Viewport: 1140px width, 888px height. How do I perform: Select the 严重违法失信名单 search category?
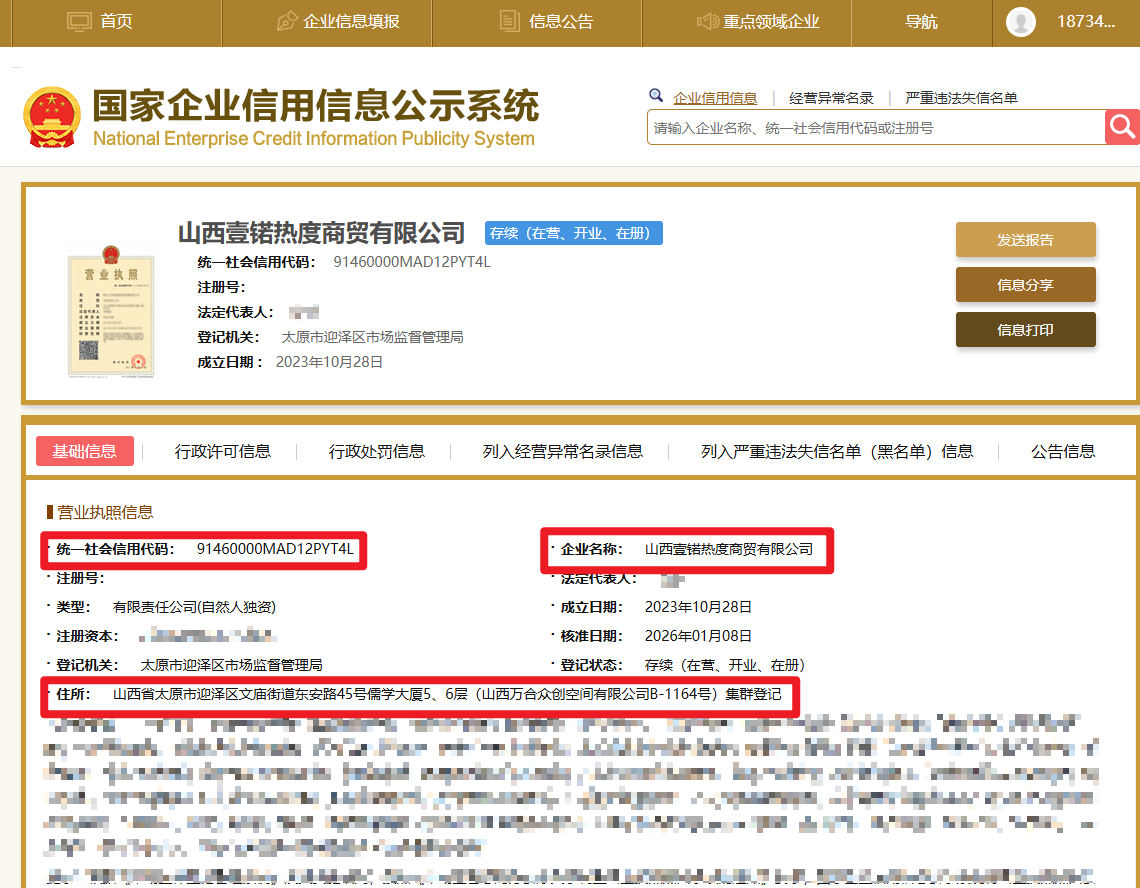pyautogui.click(x=961, y=98)
